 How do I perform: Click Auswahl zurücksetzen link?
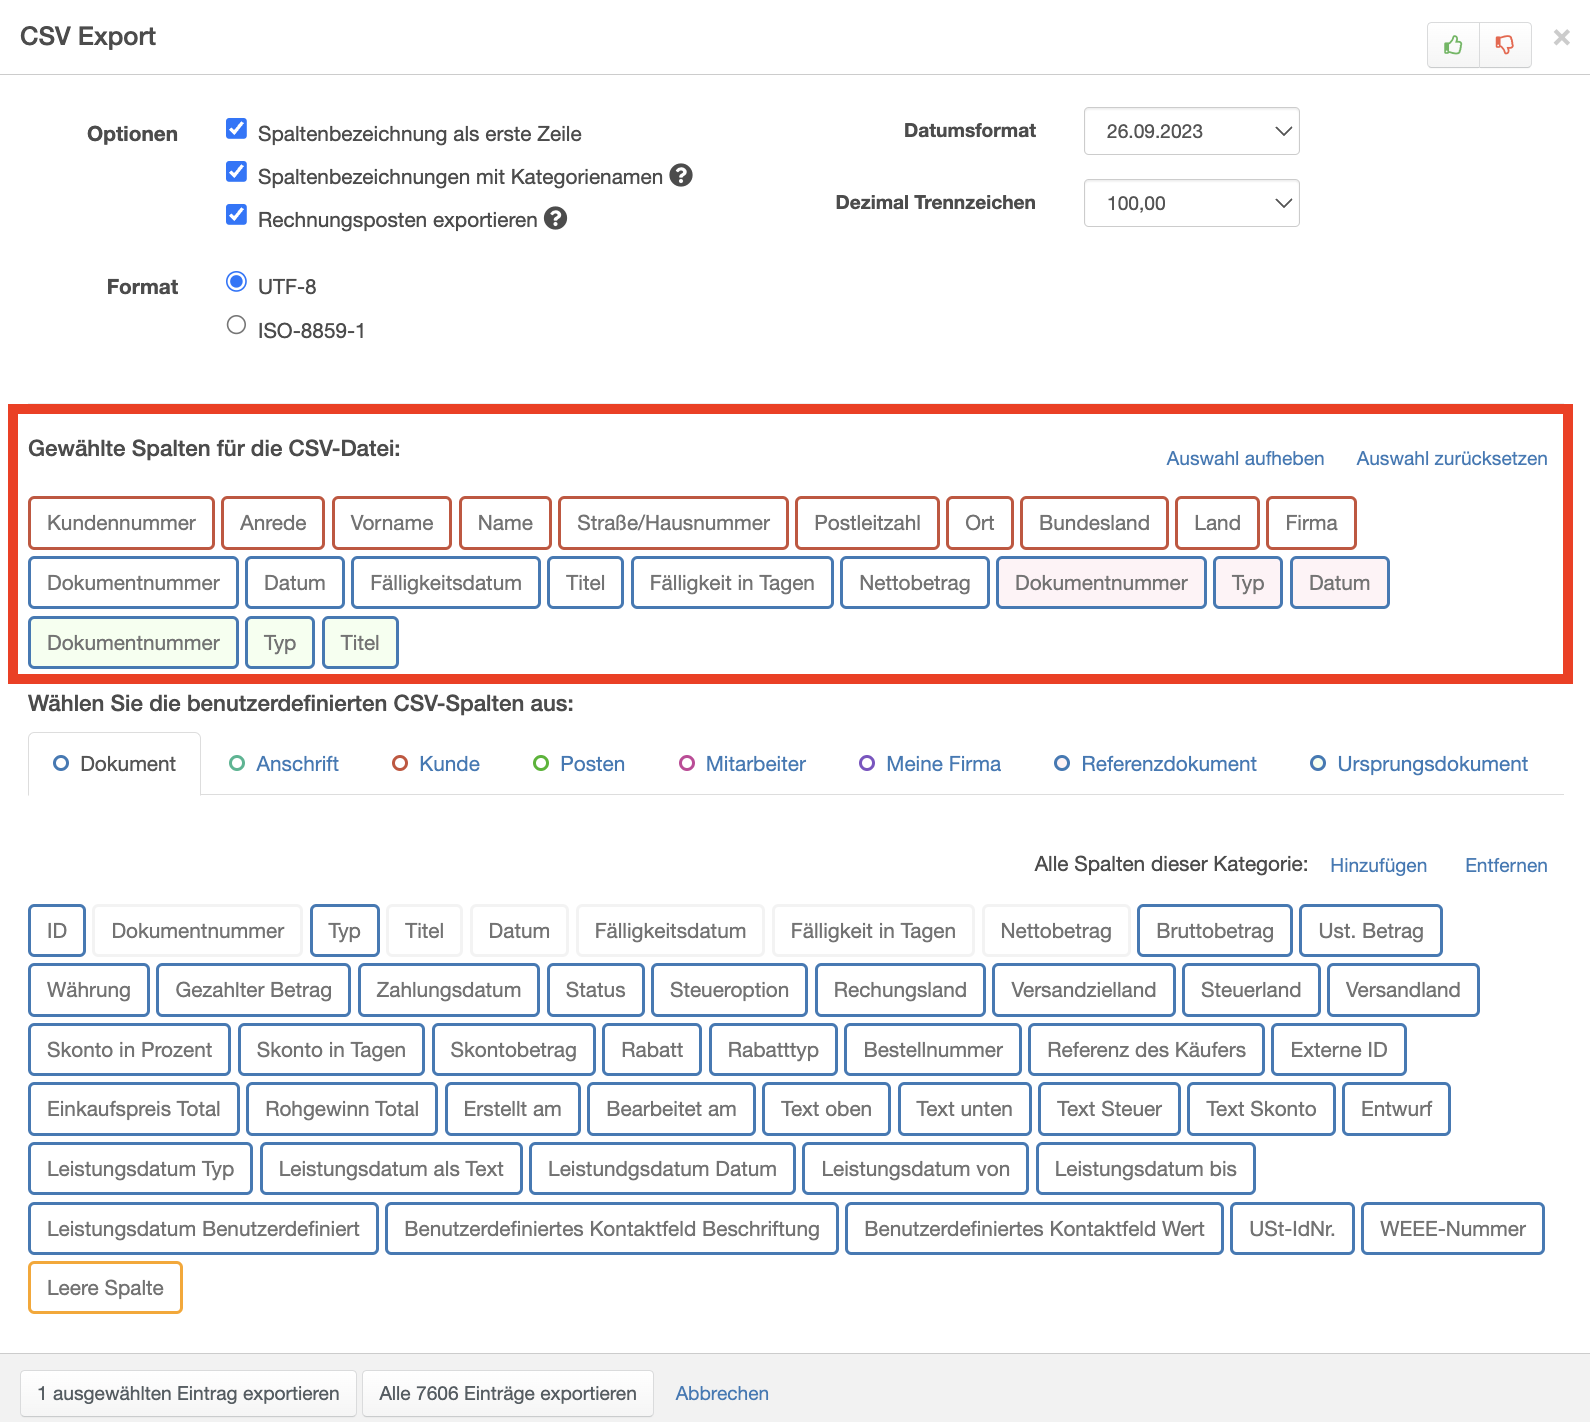click(x=1451, y=459)
